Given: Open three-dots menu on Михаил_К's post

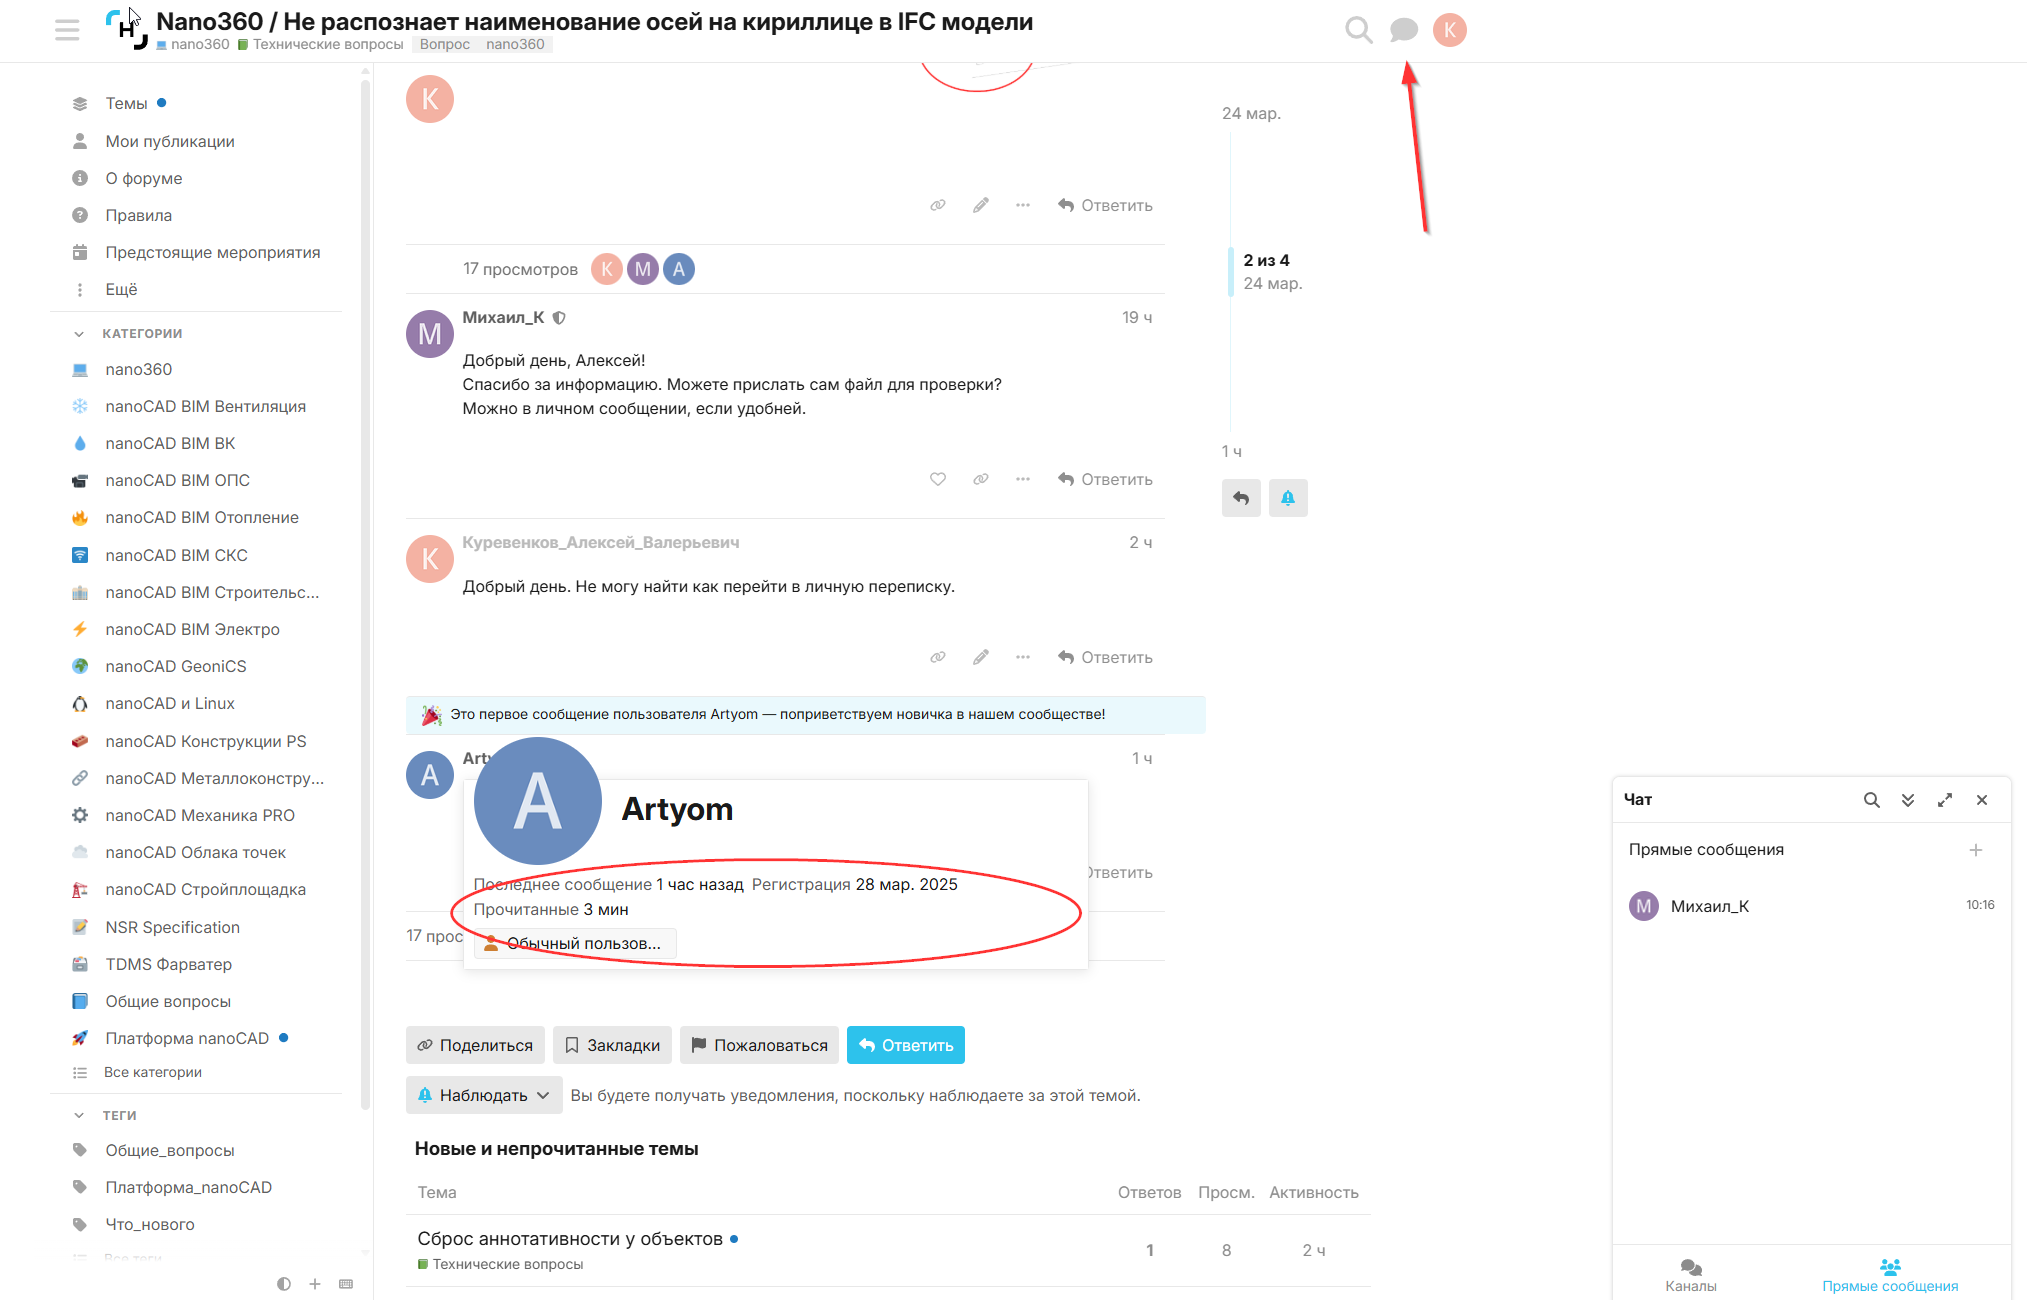Looking at the screenshot, I should (x=1023, y=479).
